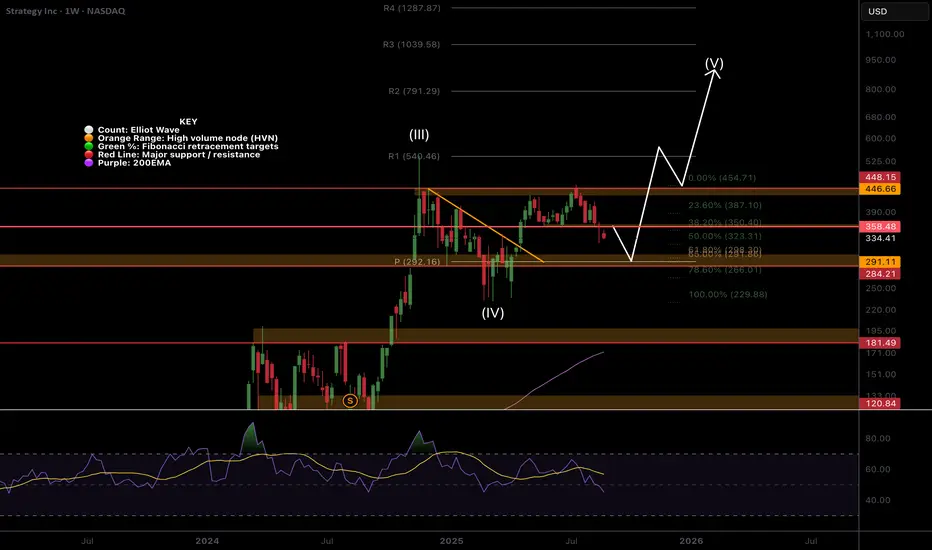This screenshot has height=550, width=932.
Task: Click the 2025 time axis label
Action: click(451, 541)
